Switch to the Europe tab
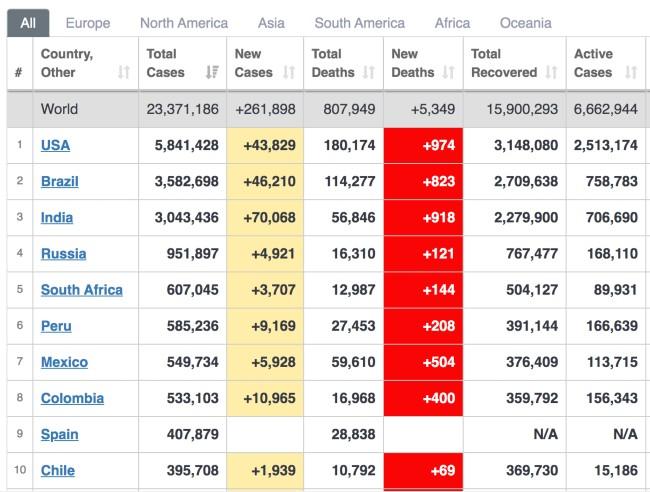This screenshot has width=650, height=492. pos(88,22)
